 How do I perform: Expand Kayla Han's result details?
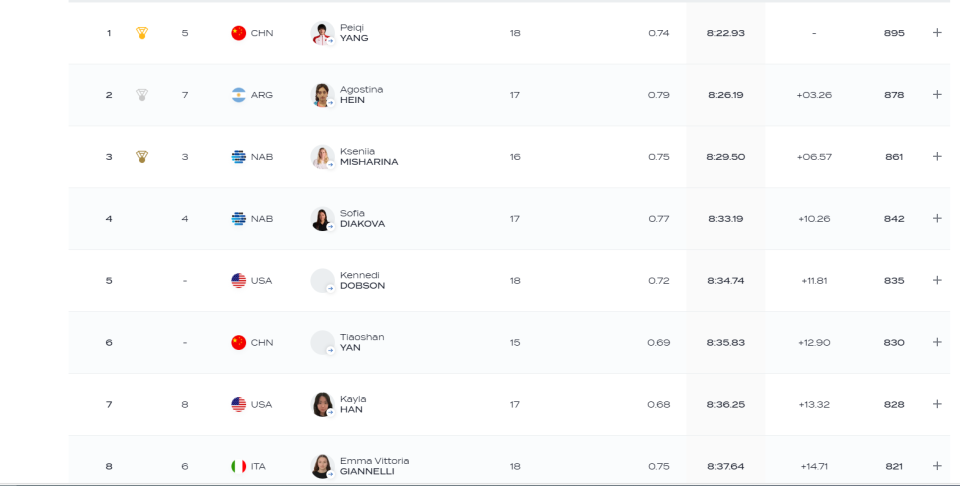click(x=937, y=404)
